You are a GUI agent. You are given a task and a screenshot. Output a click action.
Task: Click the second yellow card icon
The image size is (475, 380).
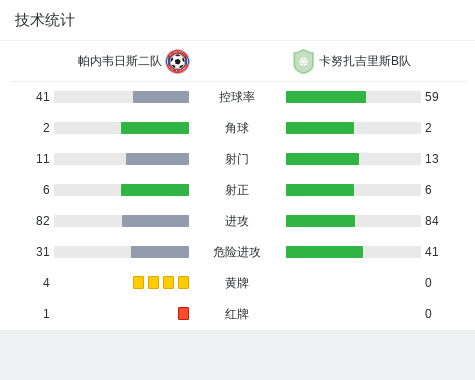(153, 282)
